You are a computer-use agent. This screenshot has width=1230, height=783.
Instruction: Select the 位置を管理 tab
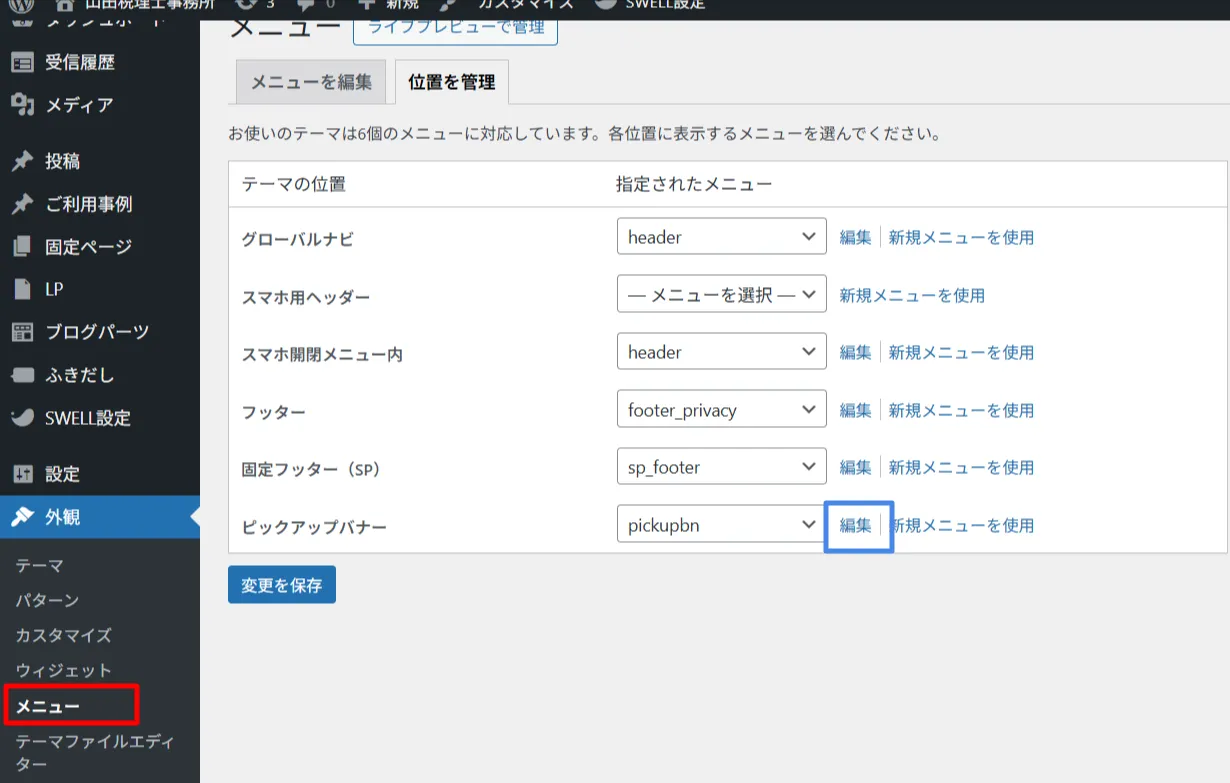point(452,82)
